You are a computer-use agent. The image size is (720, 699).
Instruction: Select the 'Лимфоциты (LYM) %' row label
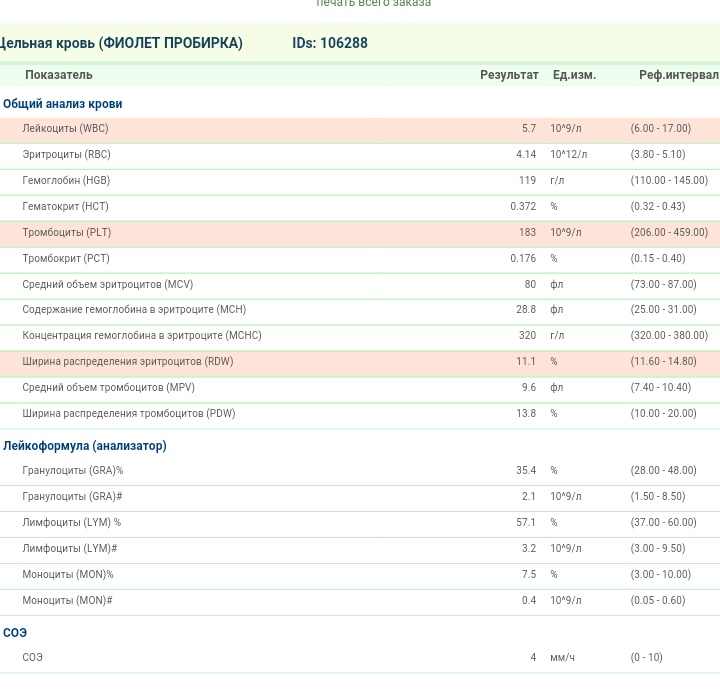[x=72, y=523]
